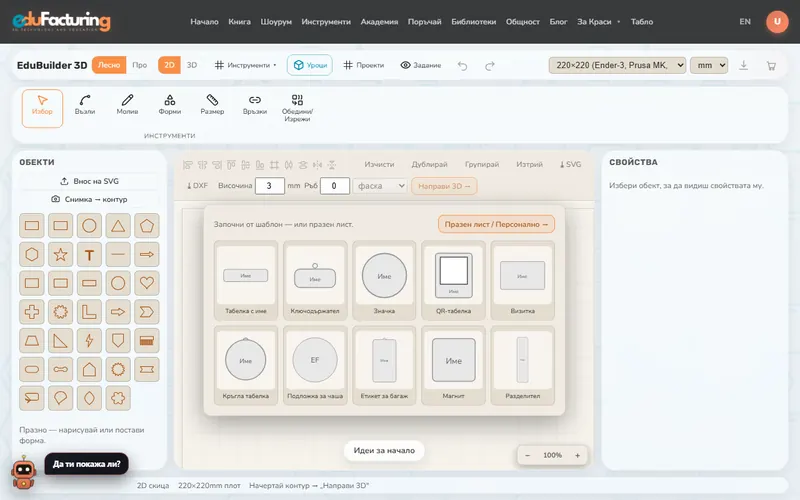Activate the Размер ruler tool
The height and width of the screenshot is (500, 800).
(212, 105)
